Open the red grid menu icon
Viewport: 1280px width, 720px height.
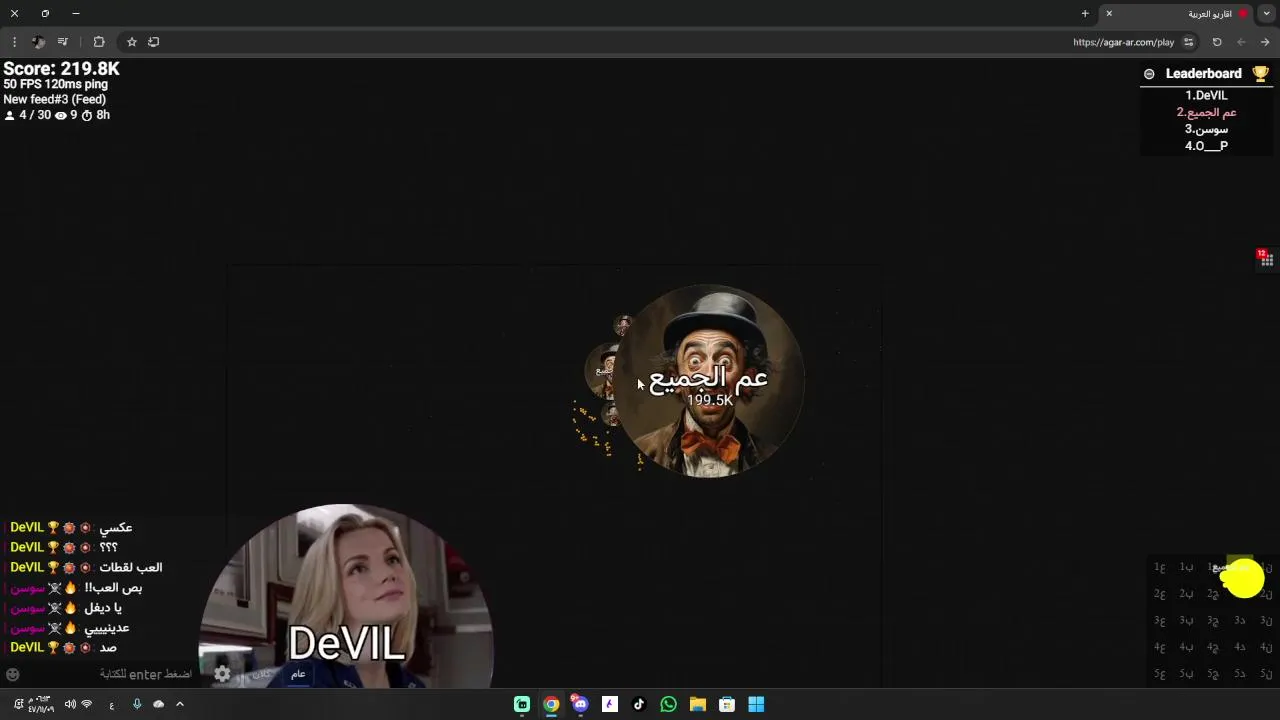point(1265,258)
